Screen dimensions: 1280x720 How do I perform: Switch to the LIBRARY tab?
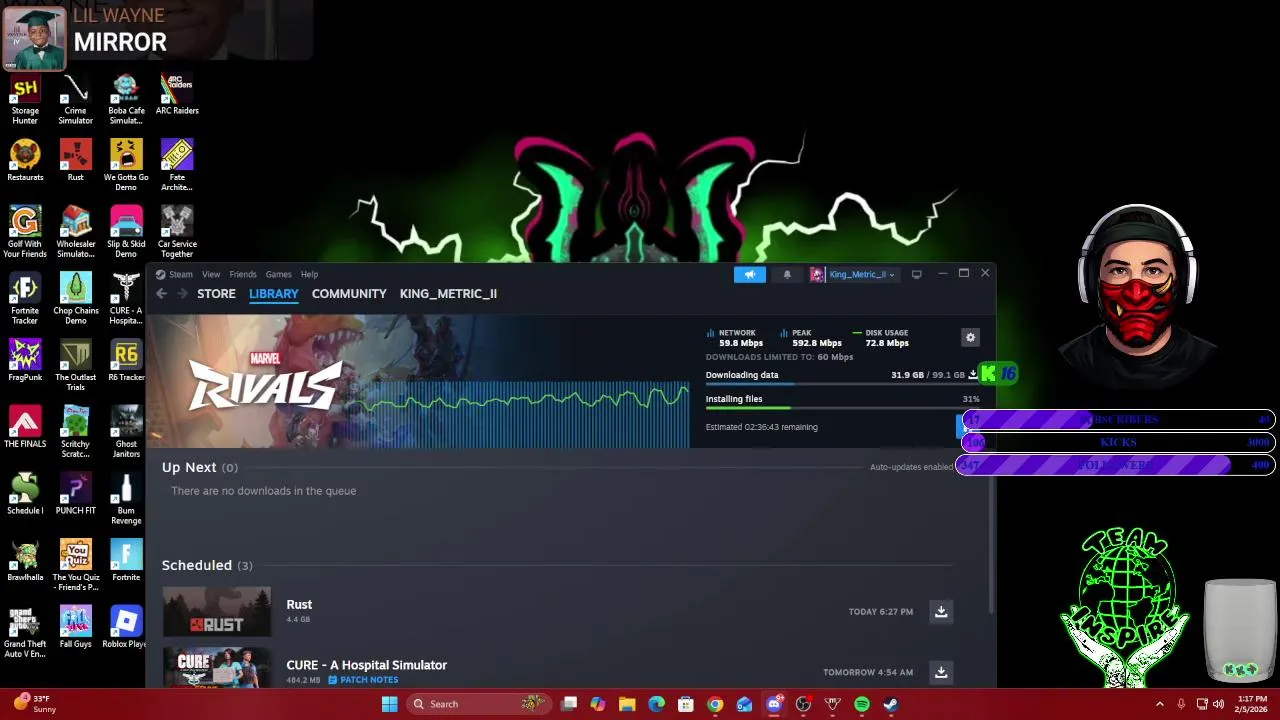[274, 294]
